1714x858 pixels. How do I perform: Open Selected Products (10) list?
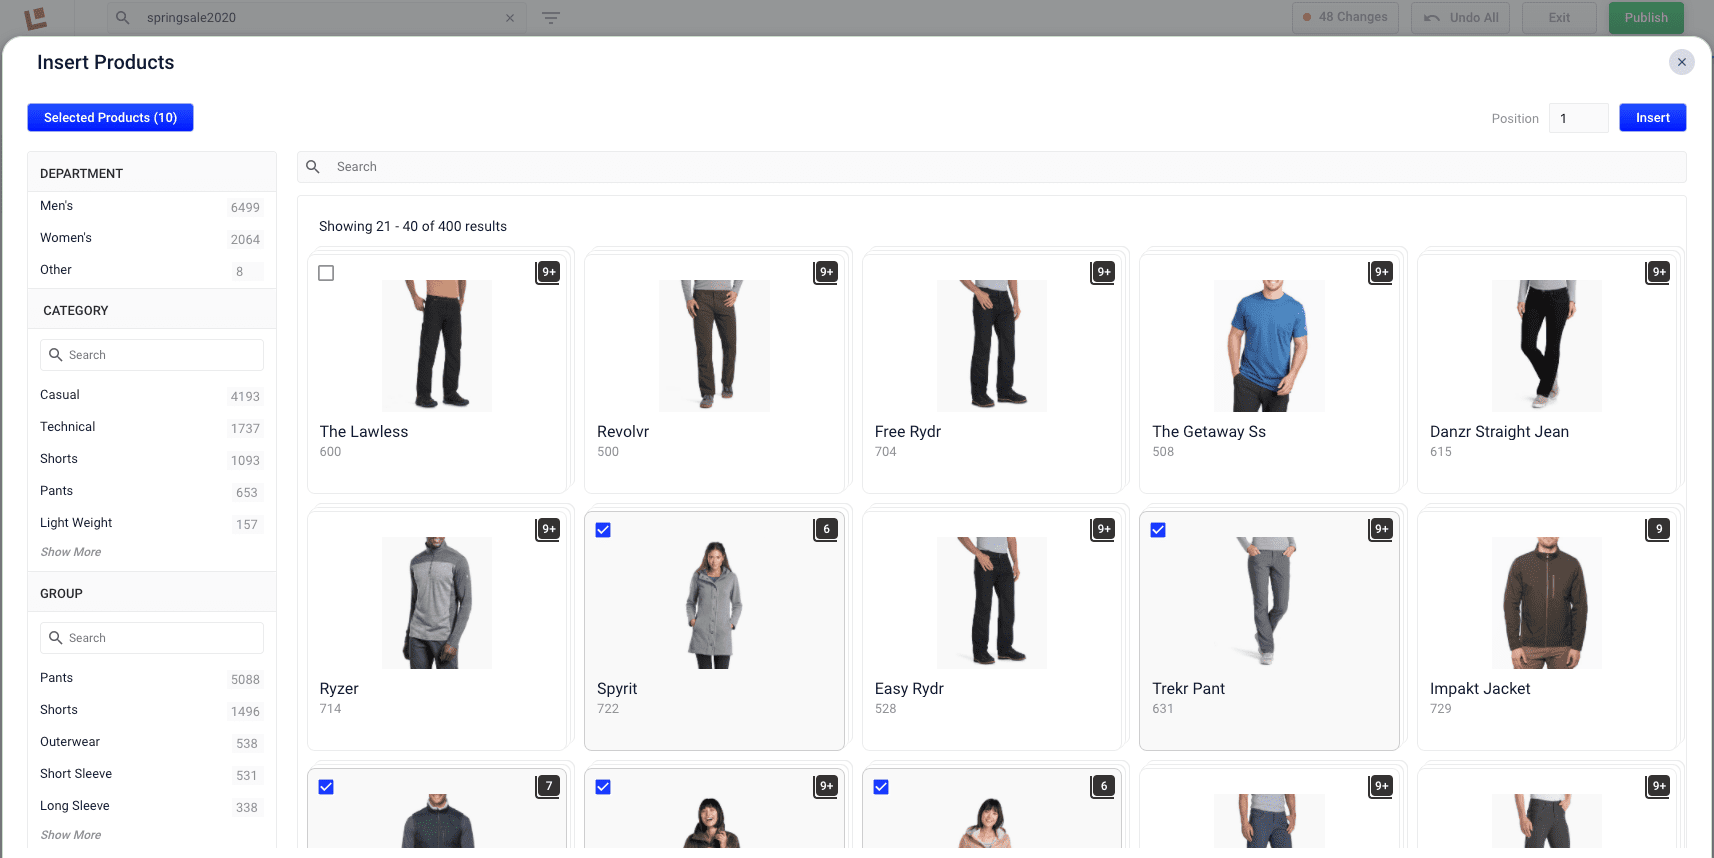point(110,118)
